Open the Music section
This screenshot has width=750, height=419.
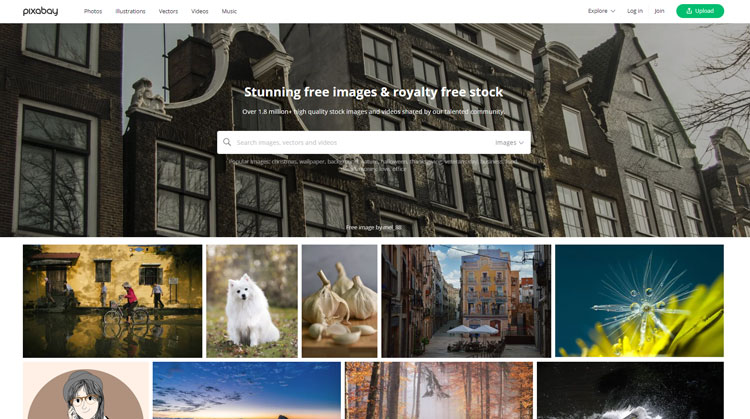click(x=229, y=11)
